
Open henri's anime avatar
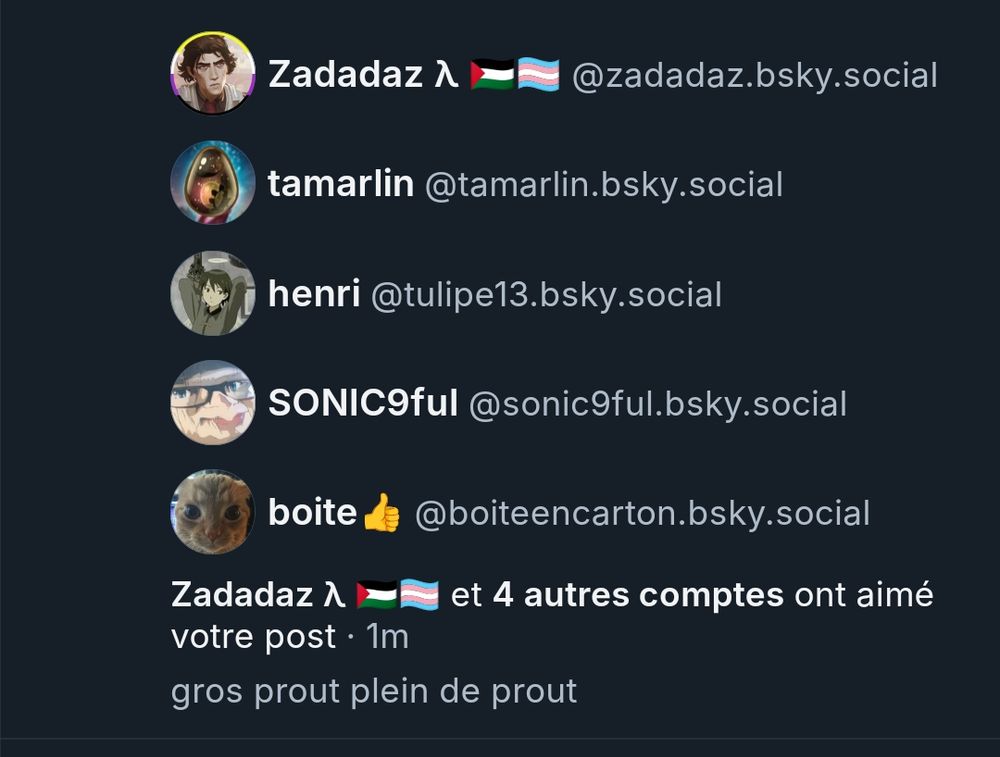pos(213,293)
